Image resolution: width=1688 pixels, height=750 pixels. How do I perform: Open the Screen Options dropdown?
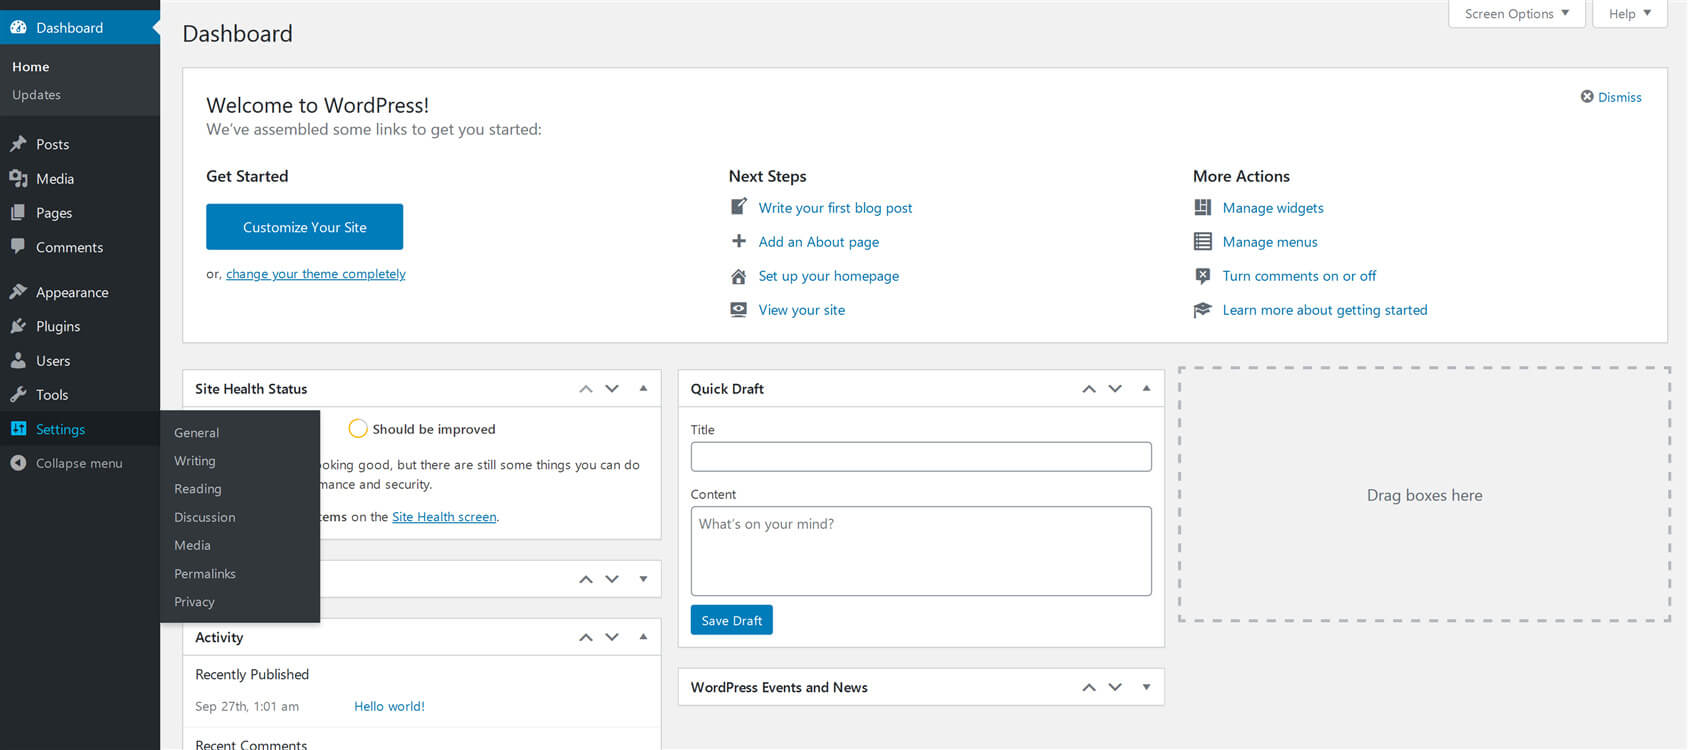1516,14
